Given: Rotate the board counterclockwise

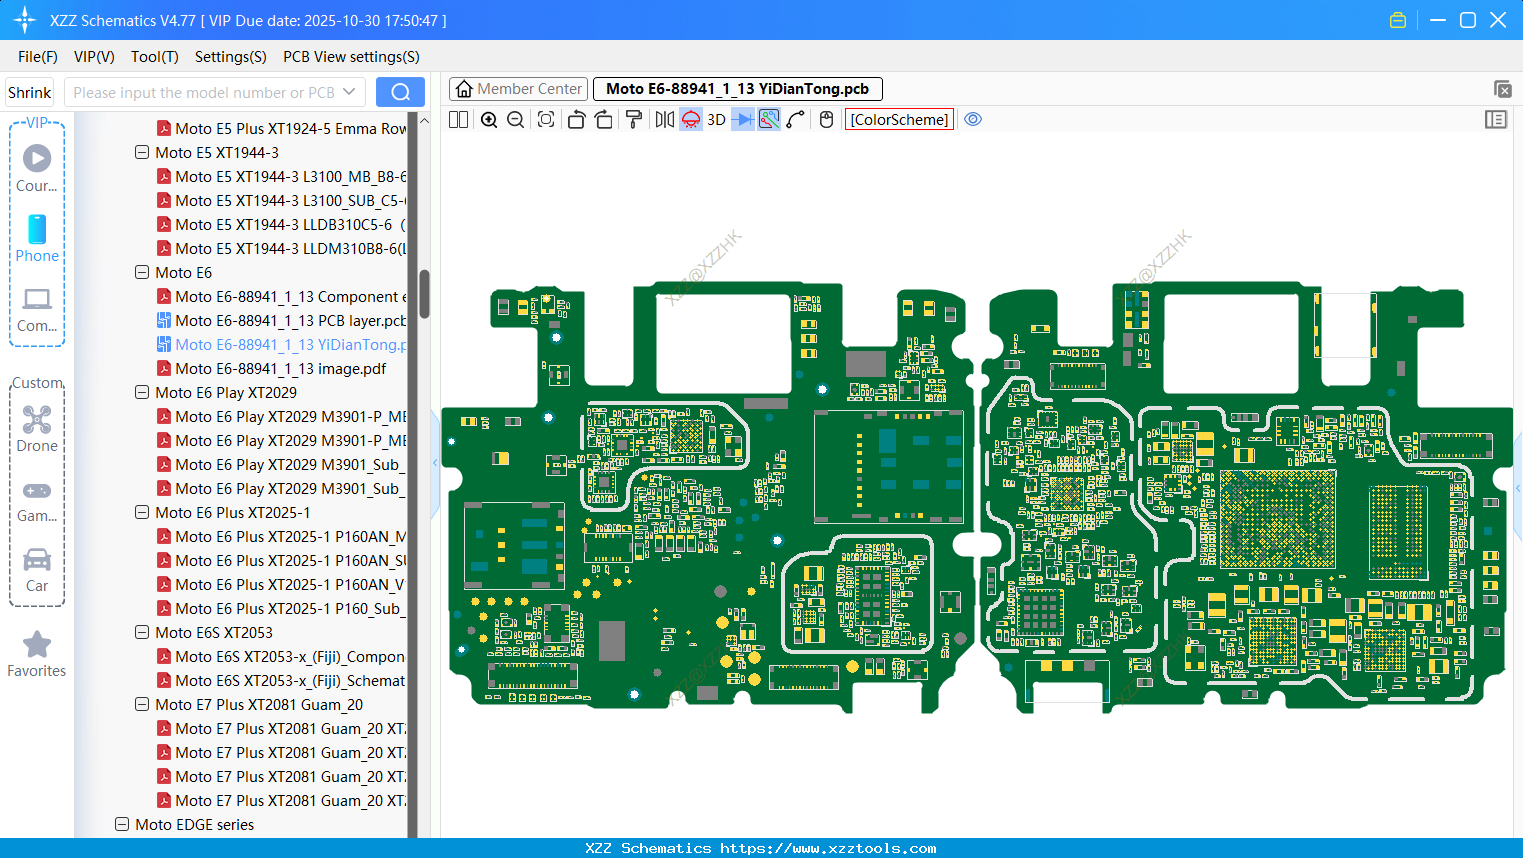Looking at the screenshot, I should pos(576,120).
